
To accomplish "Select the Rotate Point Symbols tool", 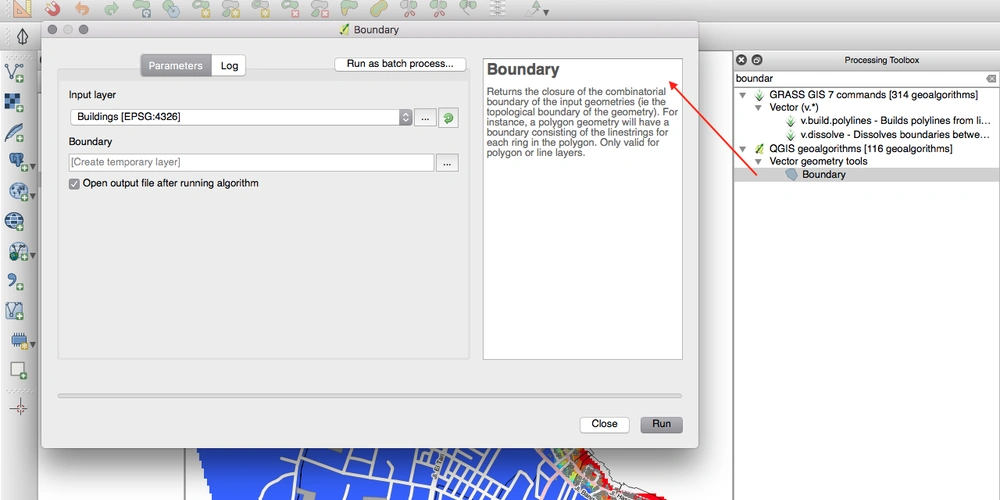I will tap(533, 9).
